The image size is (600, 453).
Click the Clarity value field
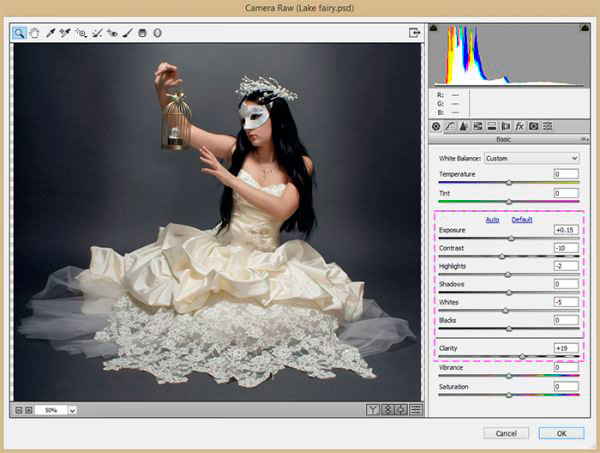click(x=566, y=348)
